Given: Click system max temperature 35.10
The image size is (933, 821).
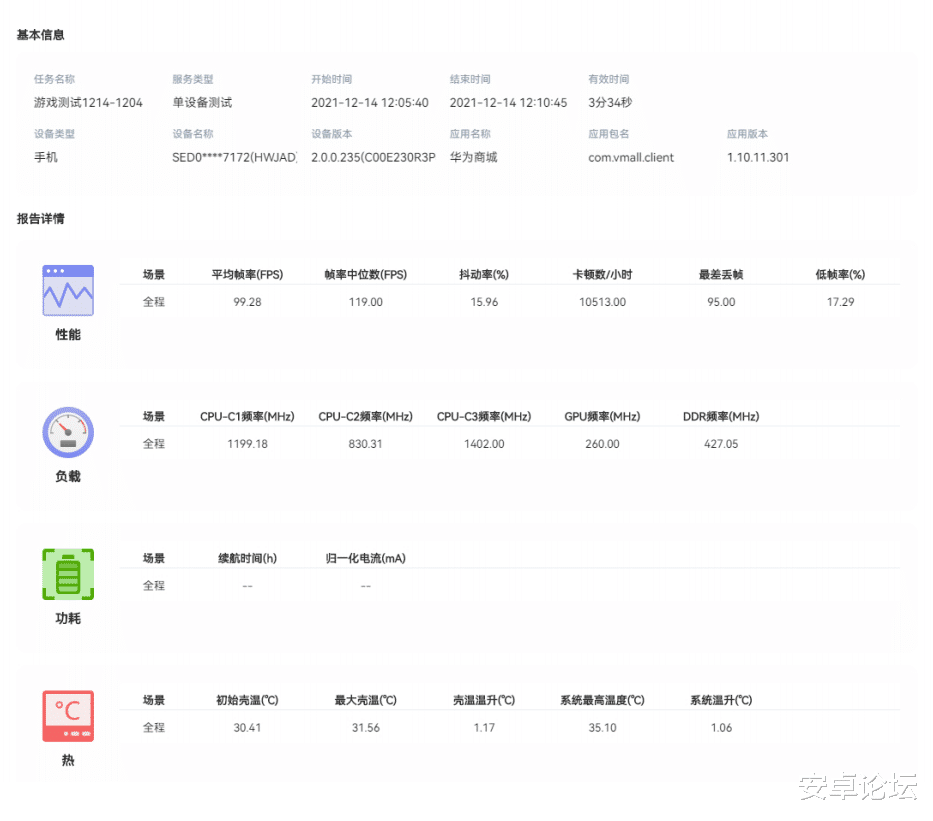Looking at the screenshot, I should (602, 728).
